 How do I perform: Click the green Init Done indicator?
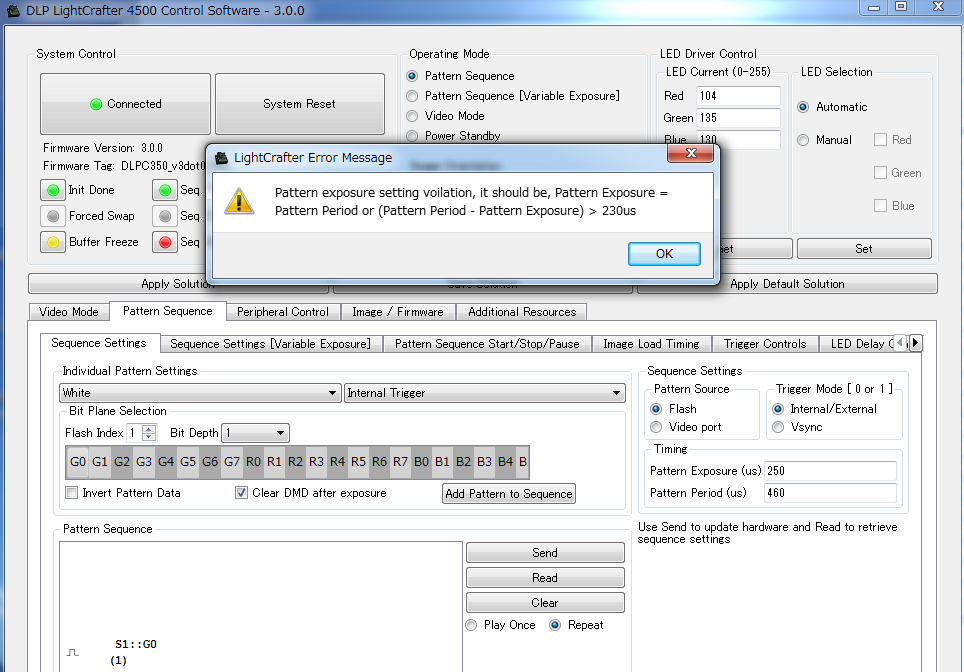pyautogui.click(x=53, y=190)
